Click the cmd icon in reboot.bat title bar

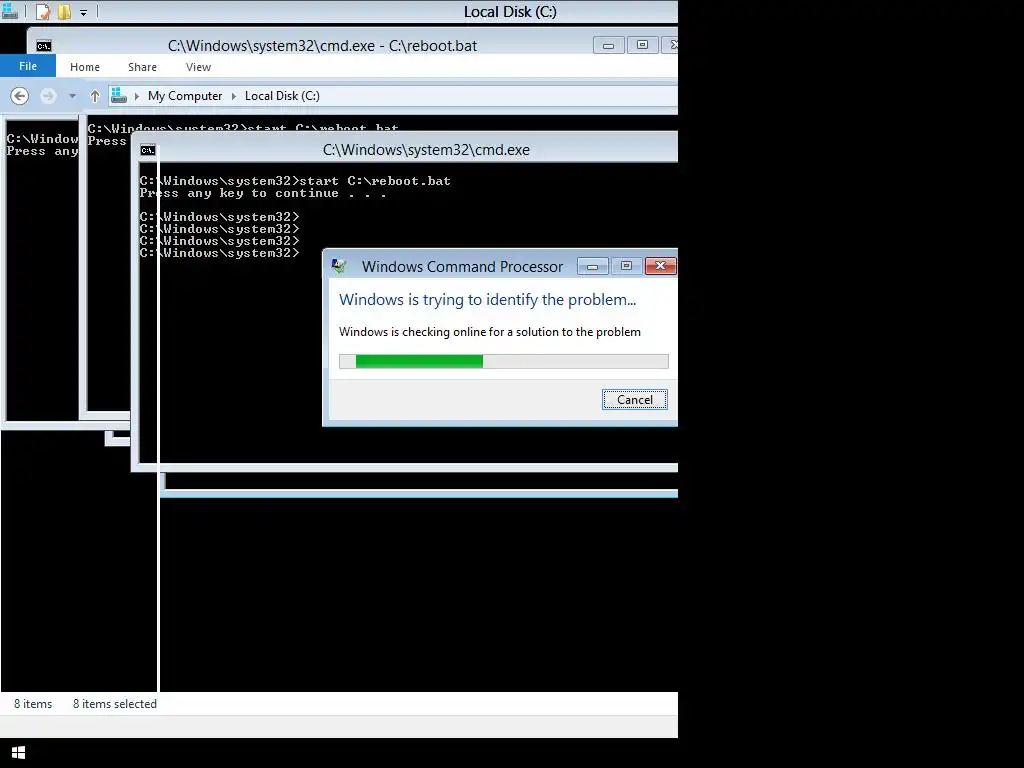(x=44, y=46)
